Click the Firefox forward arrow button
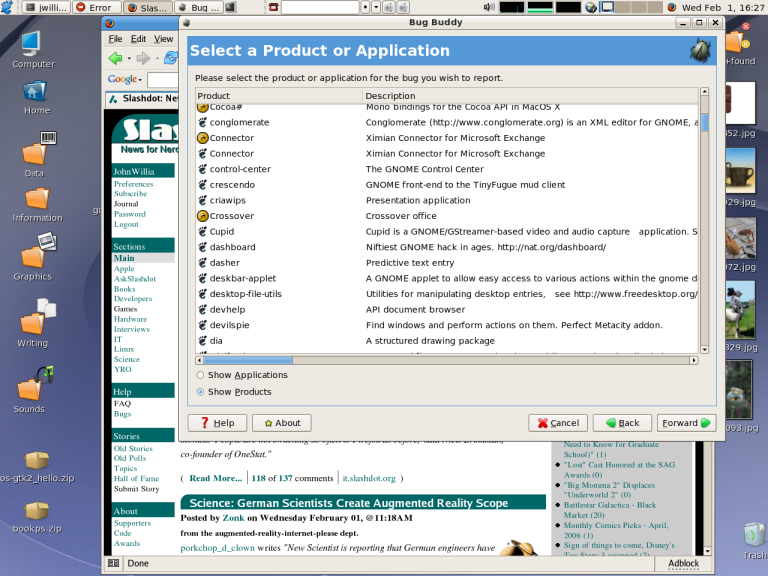 (143, 59)
